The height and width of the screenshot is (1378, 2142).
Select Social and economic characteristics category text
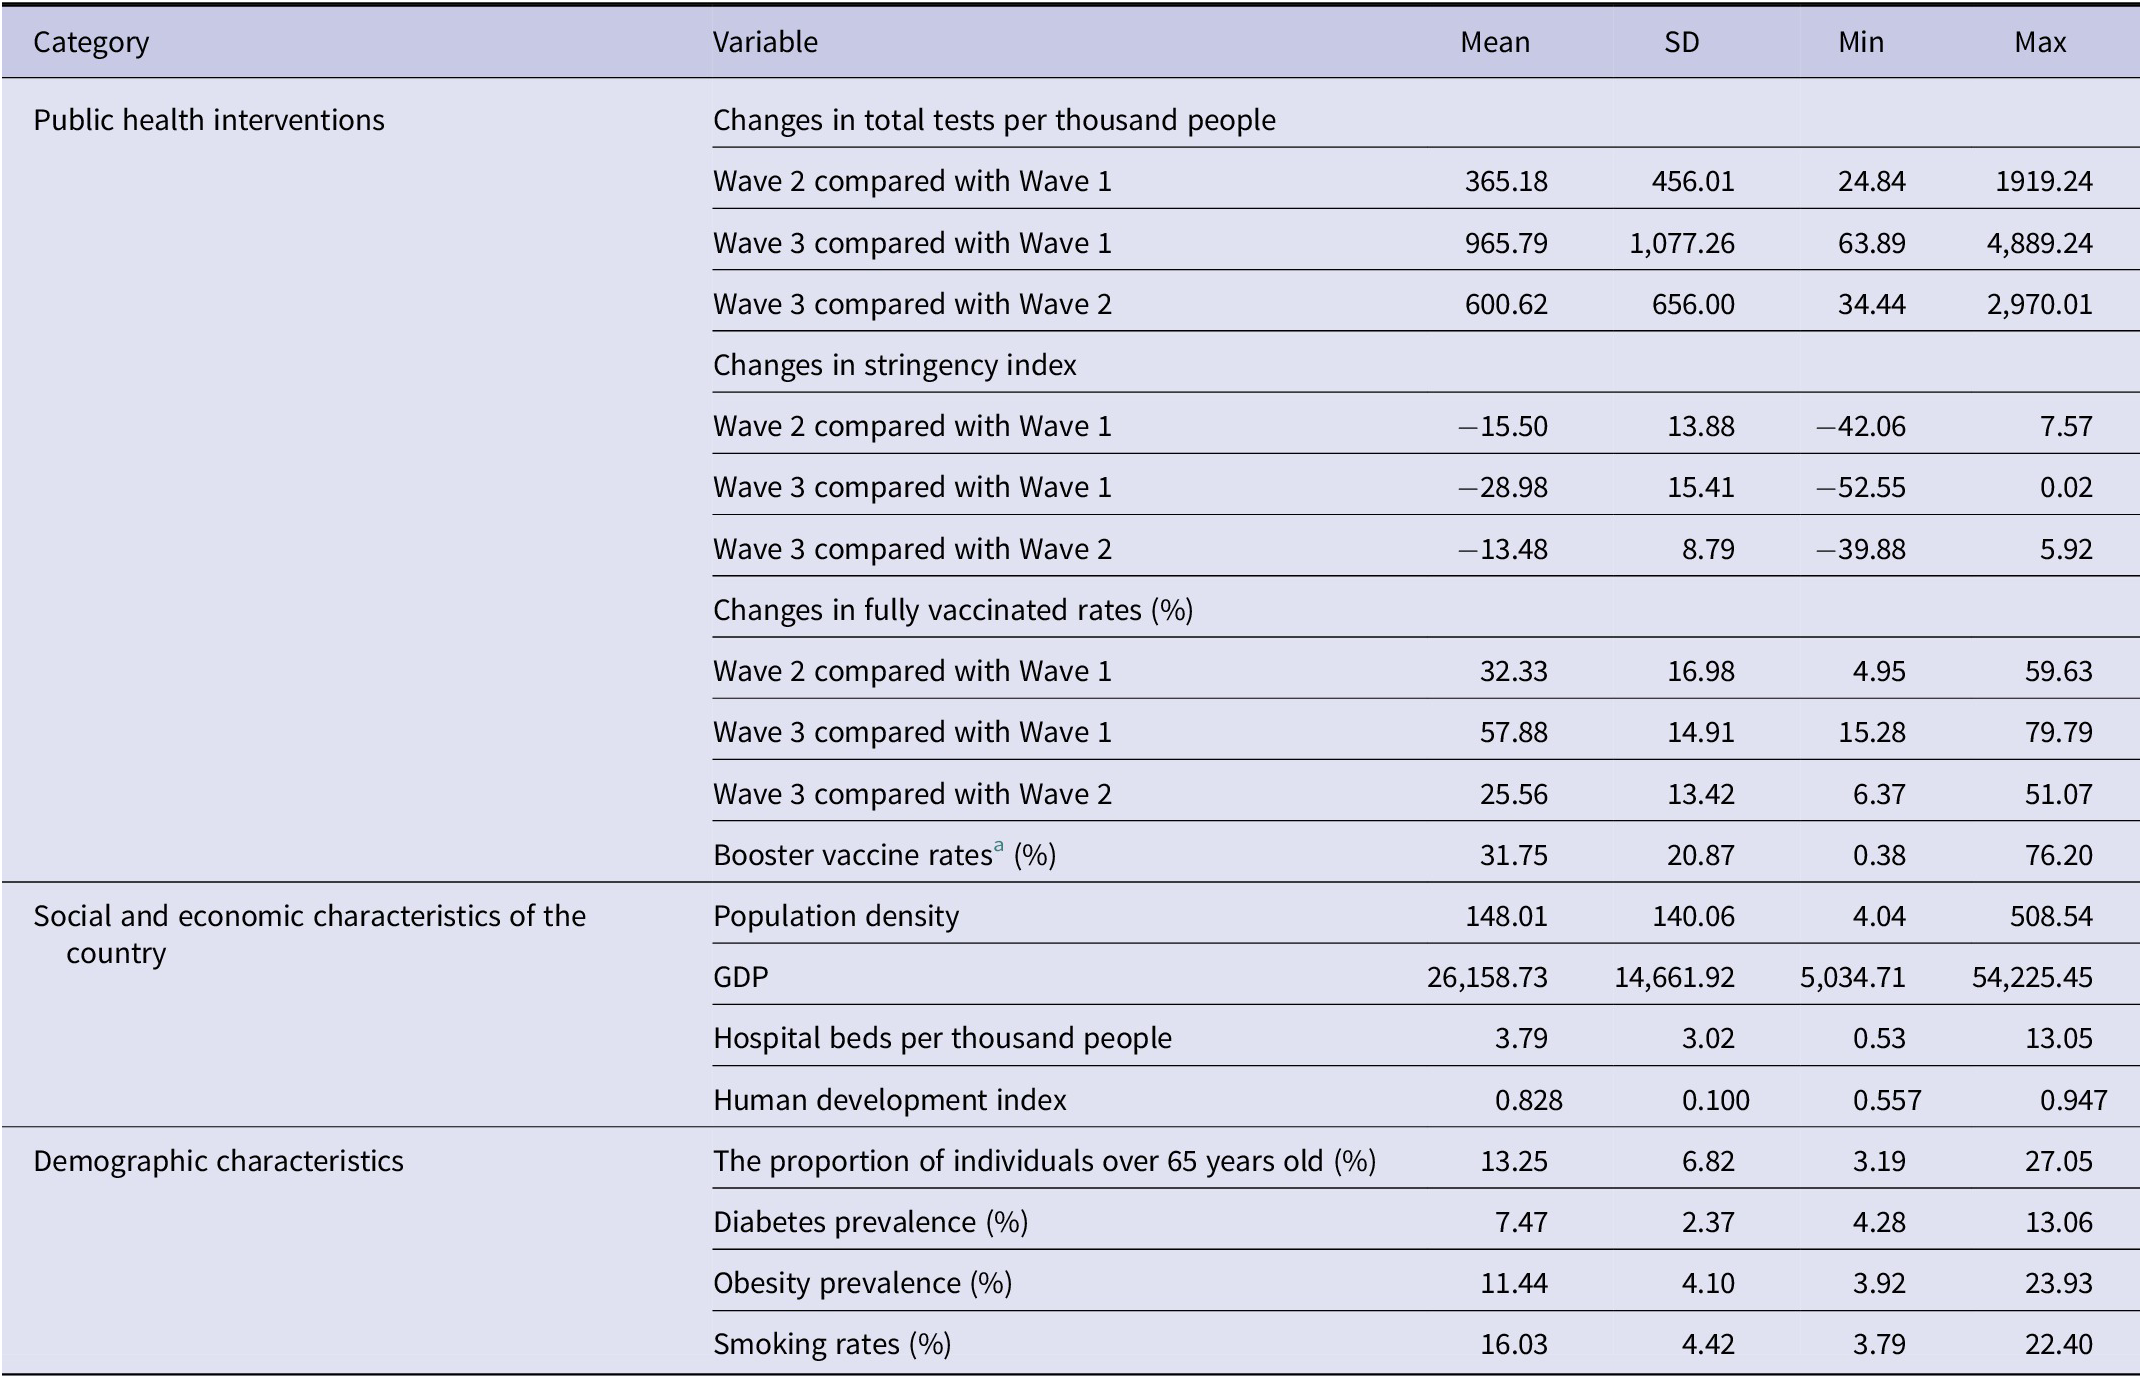(x=309, y=917)
